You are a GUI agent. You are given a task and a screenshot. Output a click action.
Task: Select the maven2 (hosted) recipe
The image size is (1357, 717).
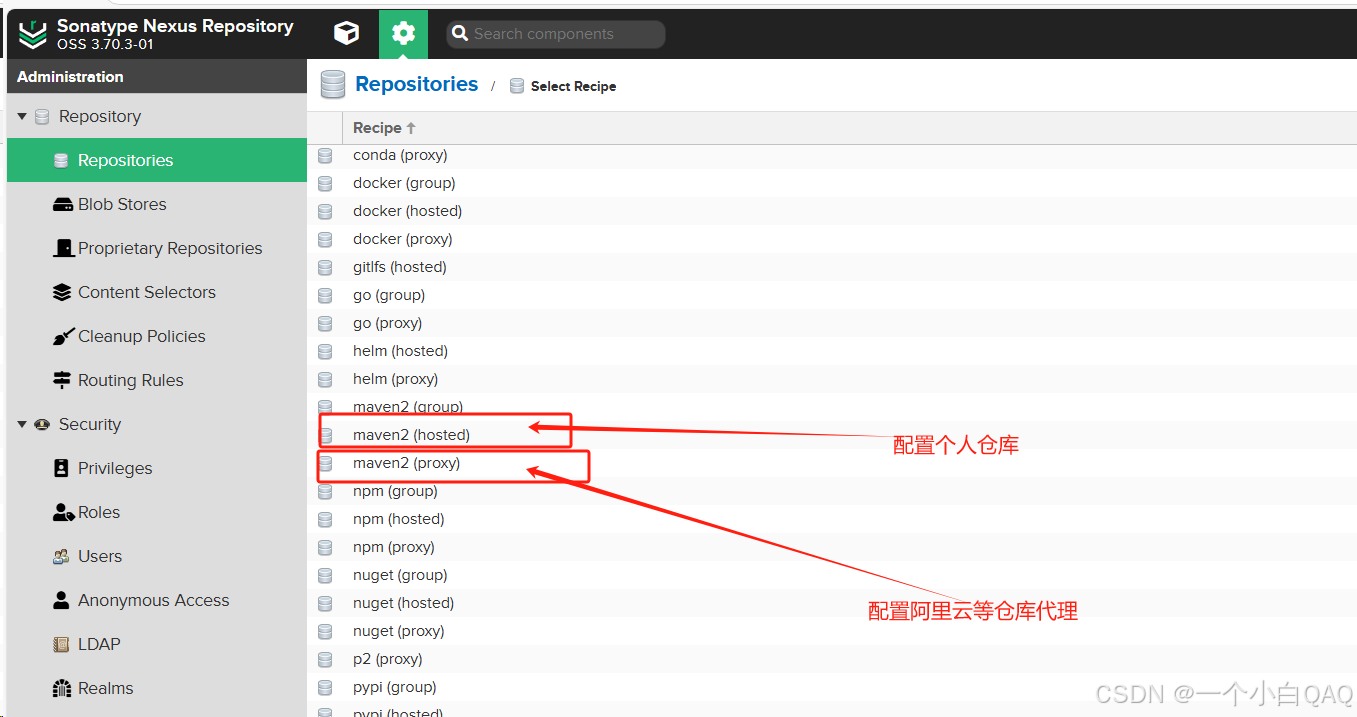click(x=832, y=435)
